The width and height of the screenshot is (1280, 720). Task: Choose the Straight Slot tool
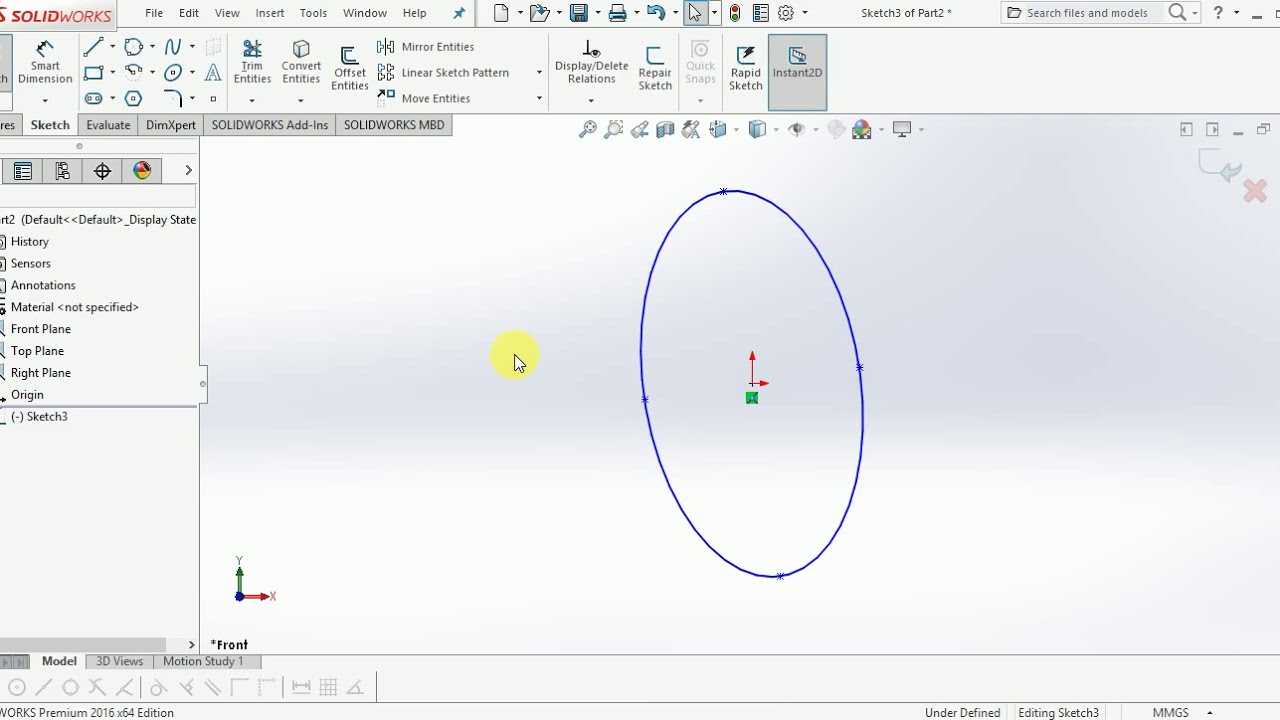coord(93,98)
